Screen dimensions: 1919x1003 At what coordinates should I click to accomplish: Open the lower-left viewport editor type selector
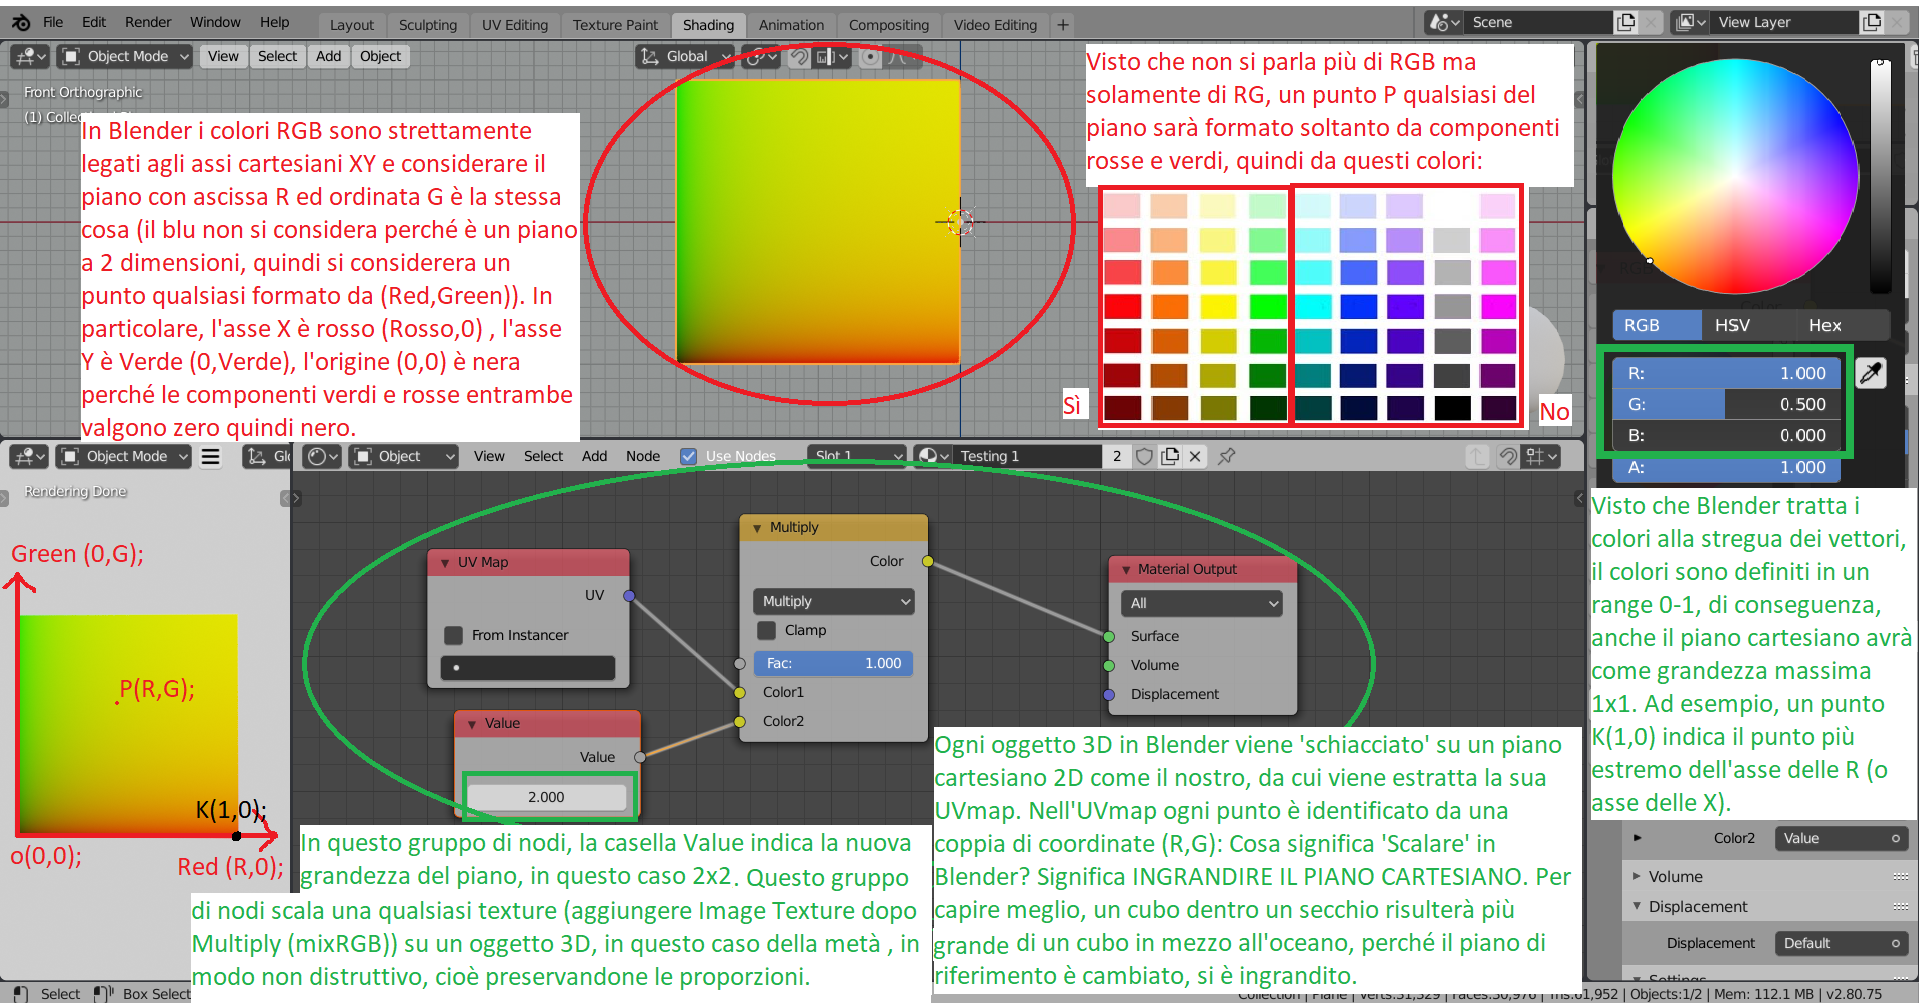29,457
